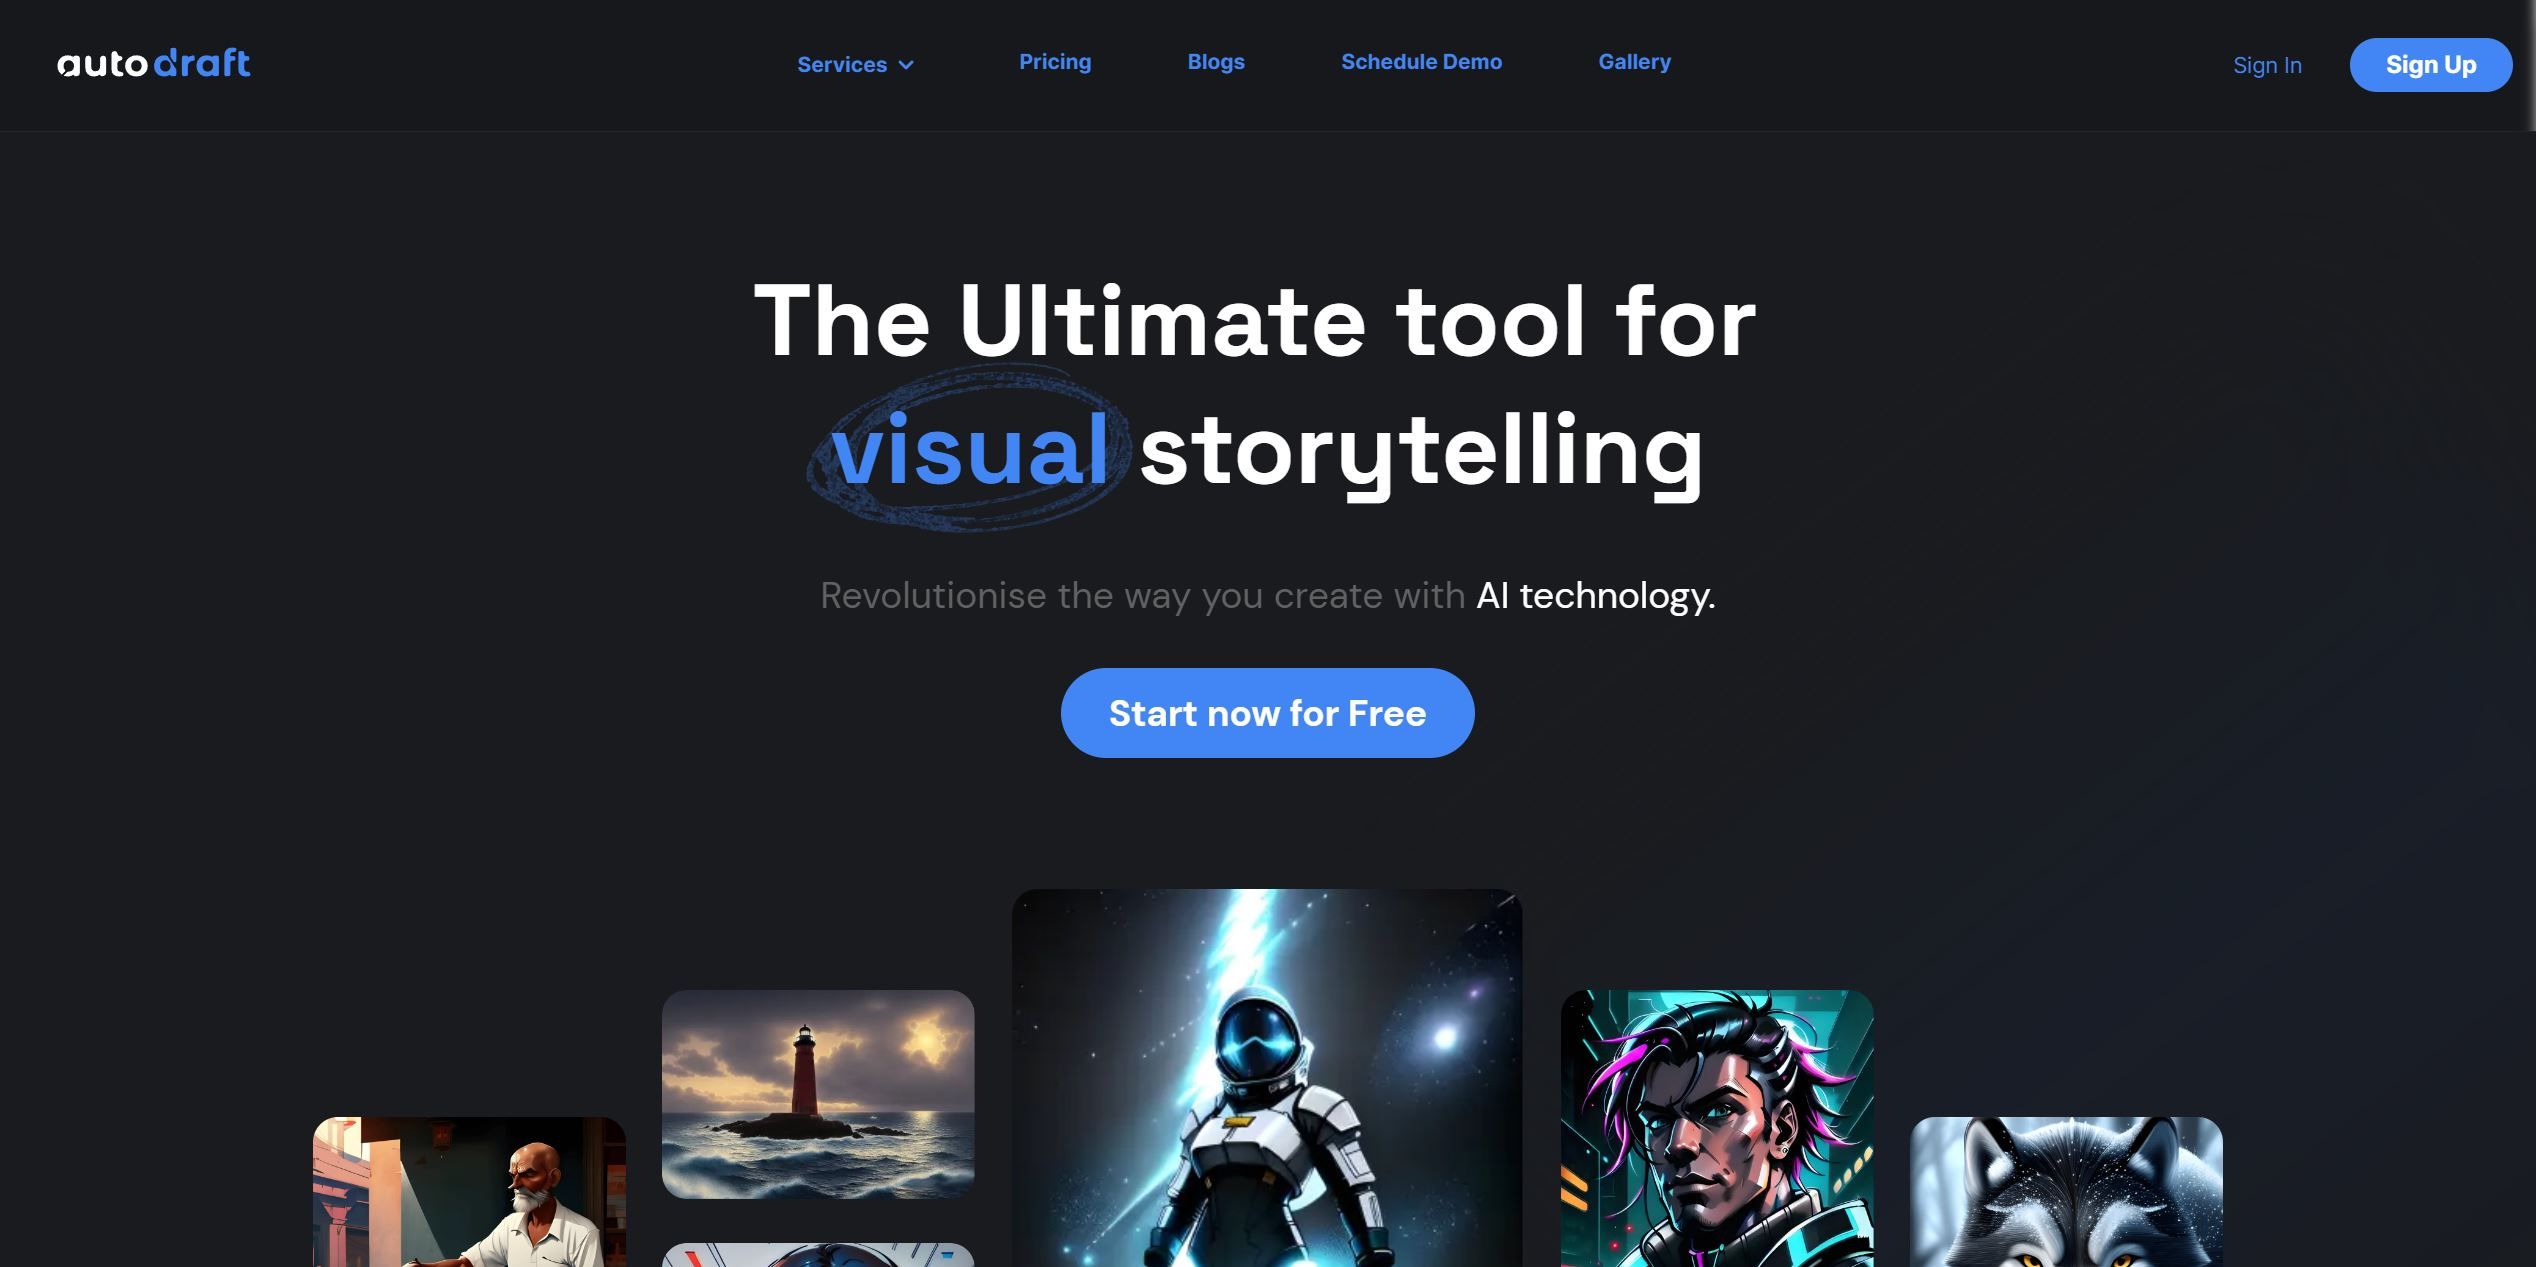
Task: Click the Sign In button
Action: click(2266, 65)
